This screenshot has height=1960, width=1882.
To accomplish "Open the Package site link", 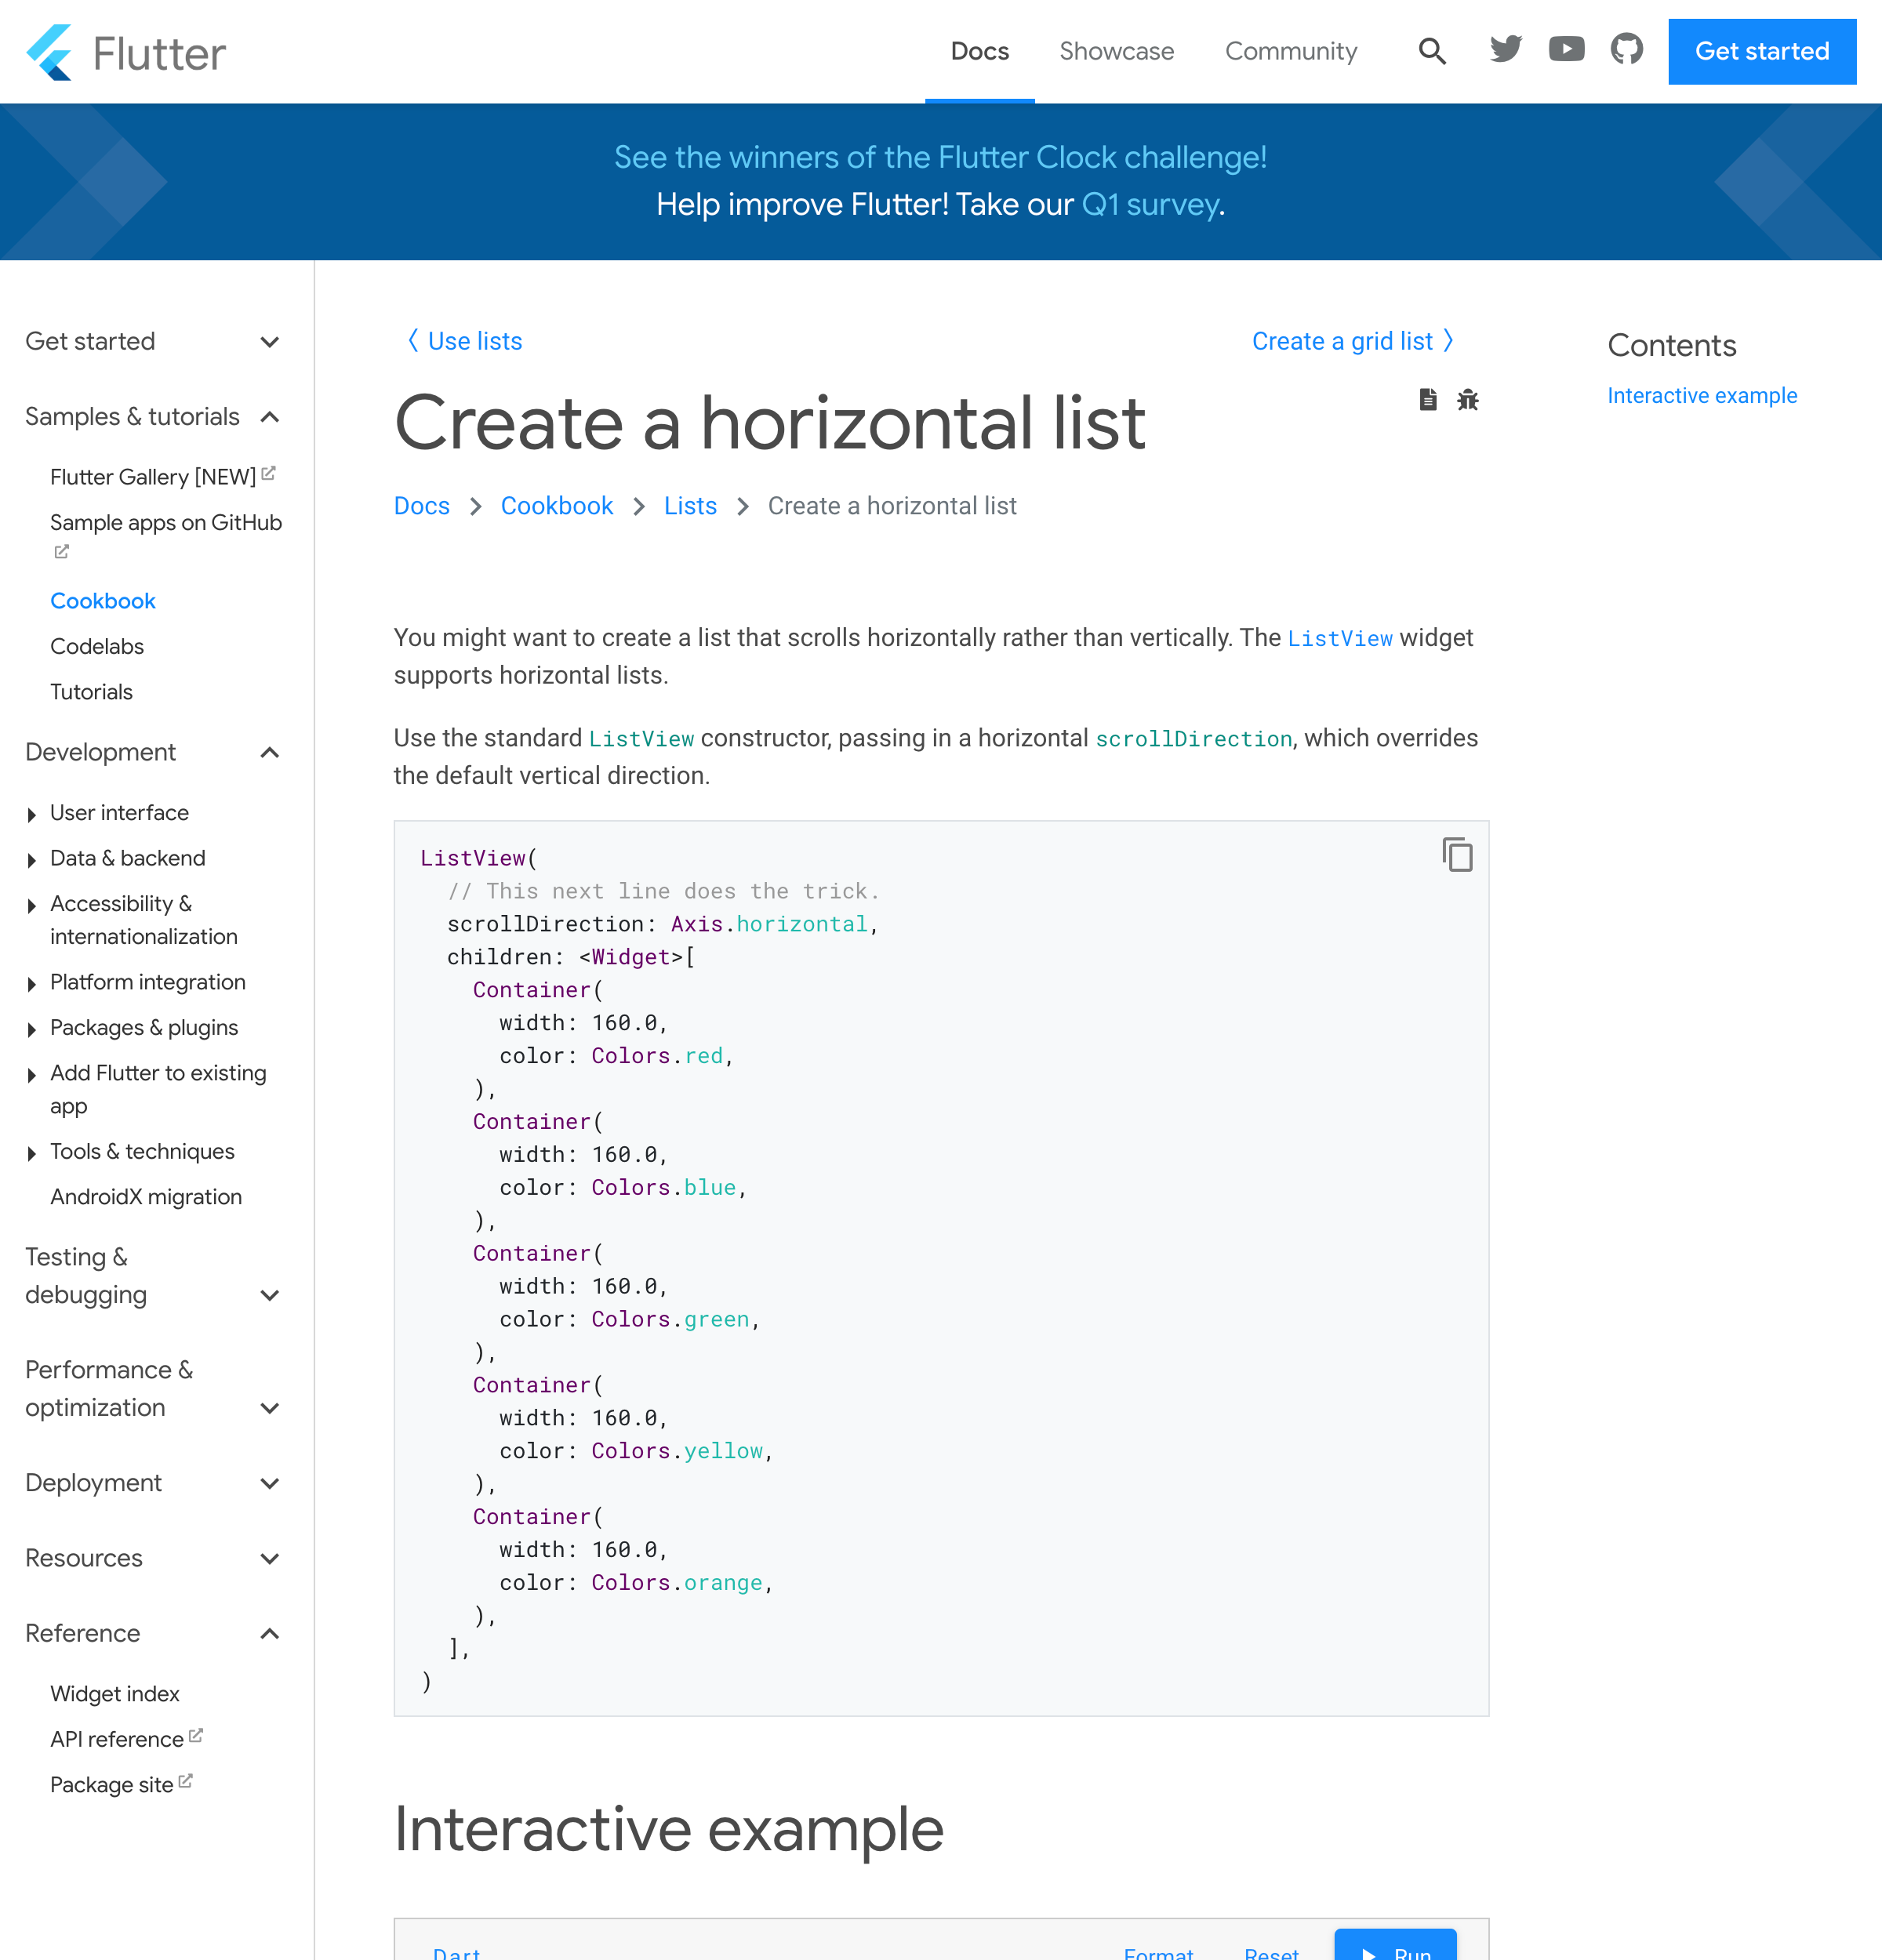I will [112, 1785].
